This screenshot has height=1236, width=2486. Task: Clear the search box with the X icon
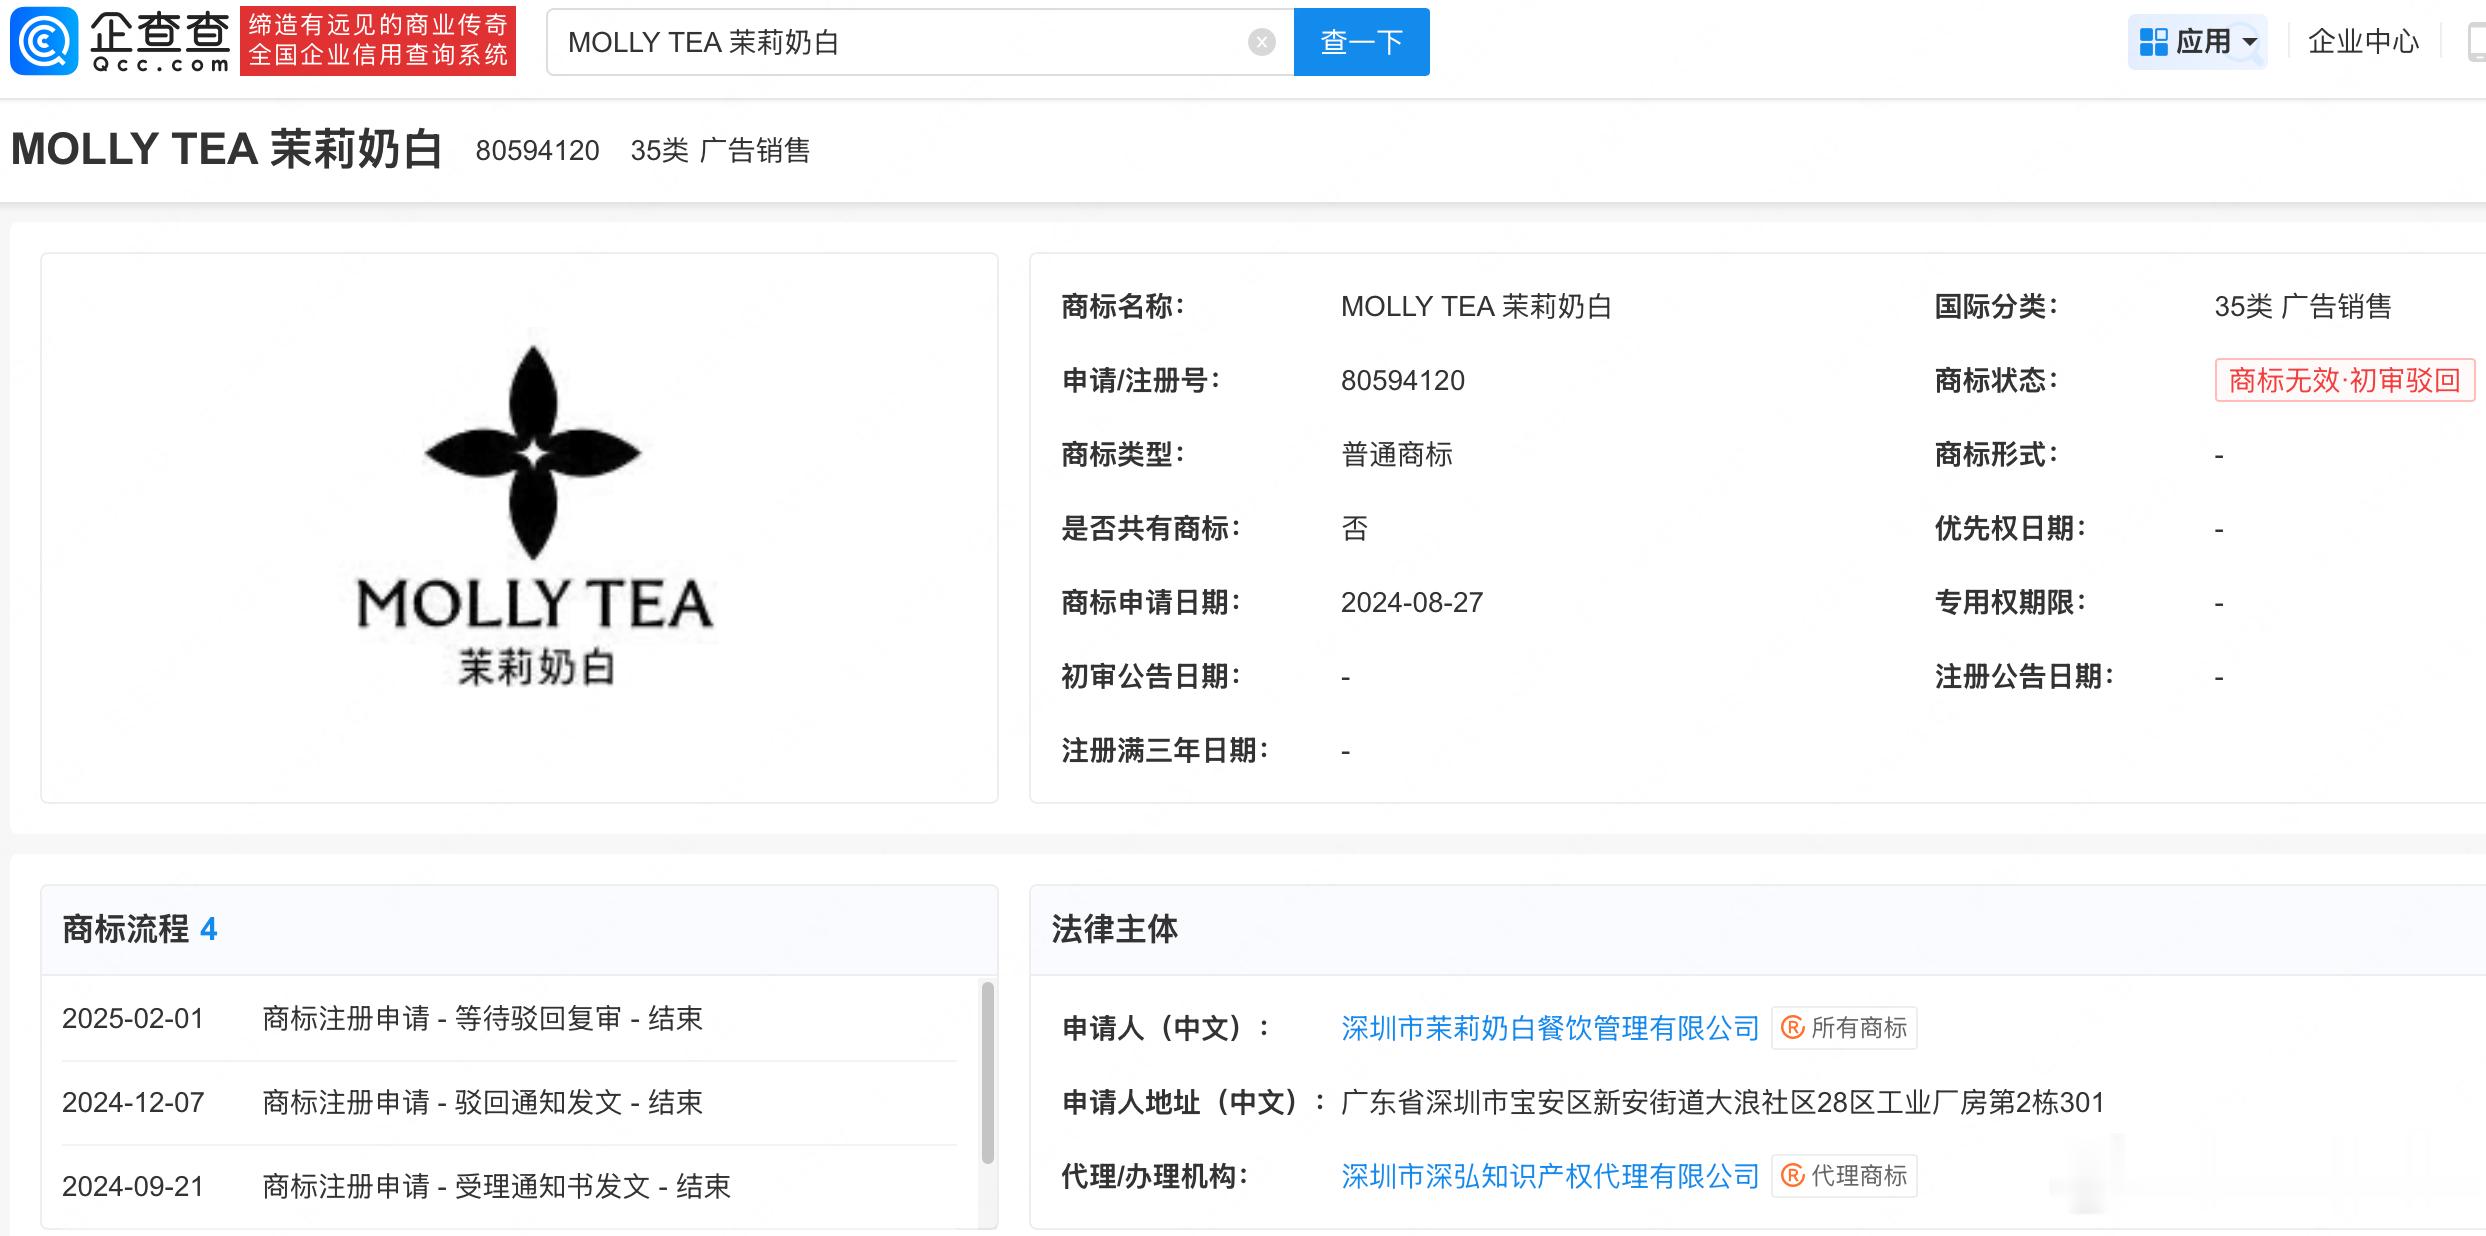pyautogui.click(x=1262, y=42)
